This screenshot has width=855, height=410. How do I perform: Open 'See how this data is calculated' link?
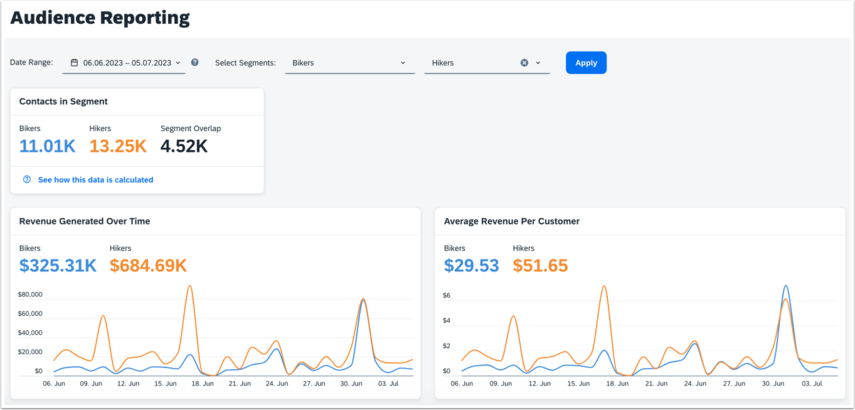point(95,180)
